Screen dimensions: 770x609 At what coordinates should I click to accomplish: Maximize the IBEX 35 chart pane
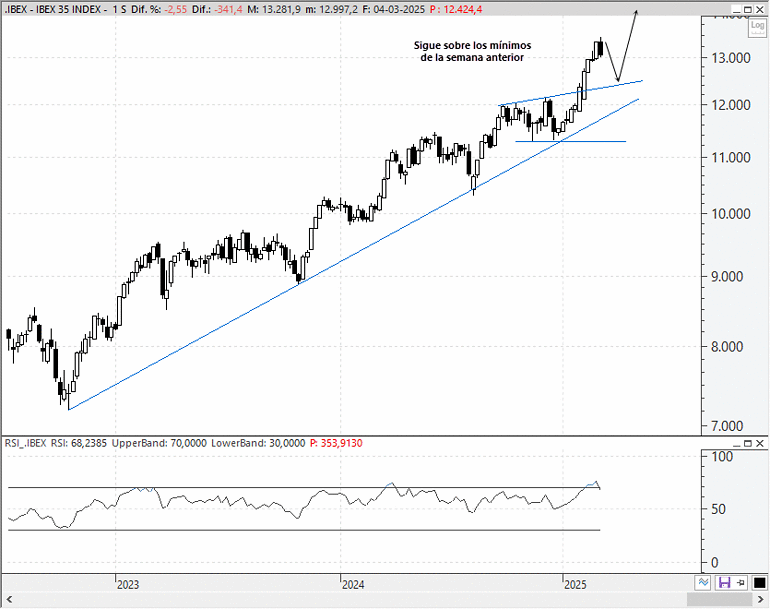pyautogui.click(x=748, y=9)
